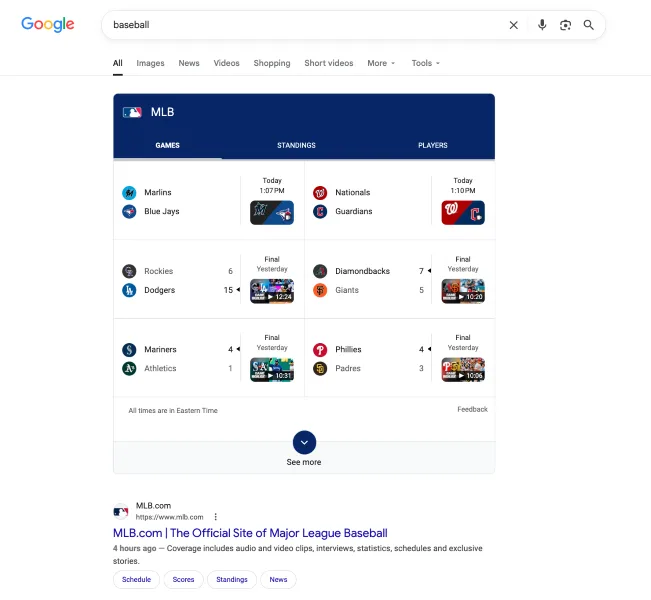Click the Diamondbacks team name
The image size is (651, 600).
tap(362, 271)
